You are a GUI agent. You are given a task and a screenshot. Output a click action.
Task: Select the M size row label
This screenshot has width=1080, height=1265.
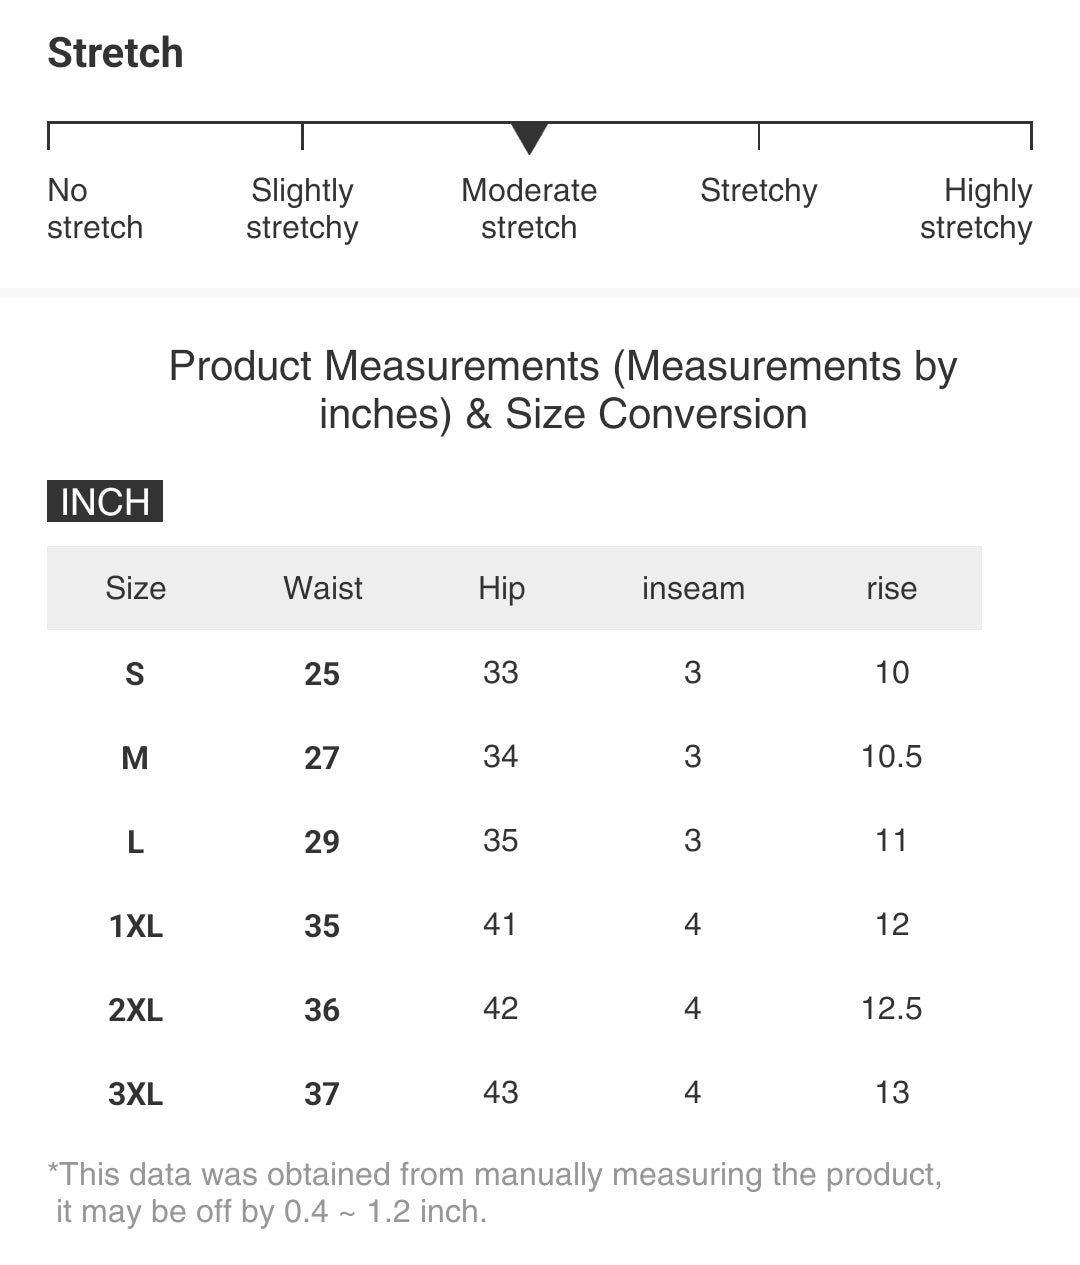click(135, 758)
